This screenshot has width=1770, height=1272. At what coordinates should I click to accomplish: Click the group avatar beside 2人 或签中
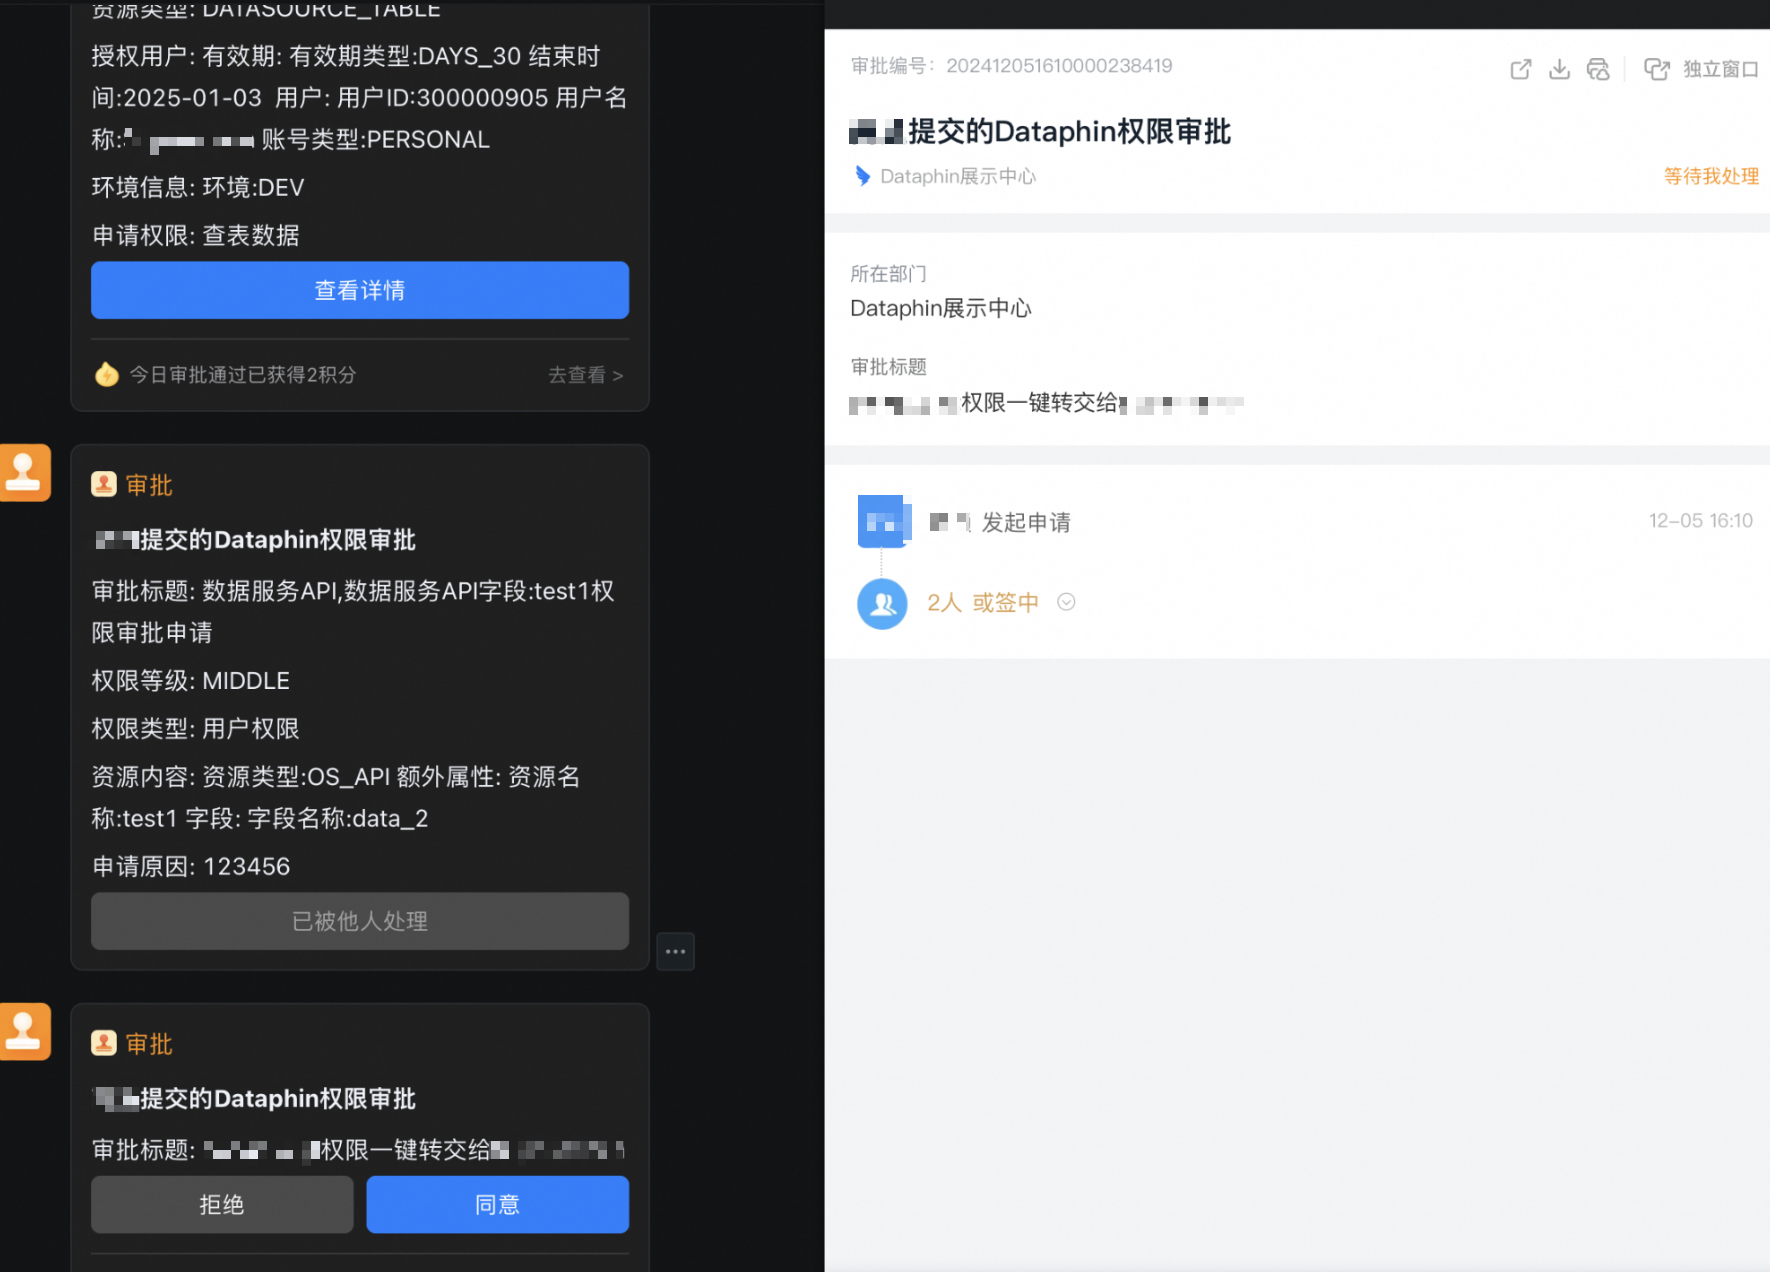pyautogui.click(x=882, y=603)
